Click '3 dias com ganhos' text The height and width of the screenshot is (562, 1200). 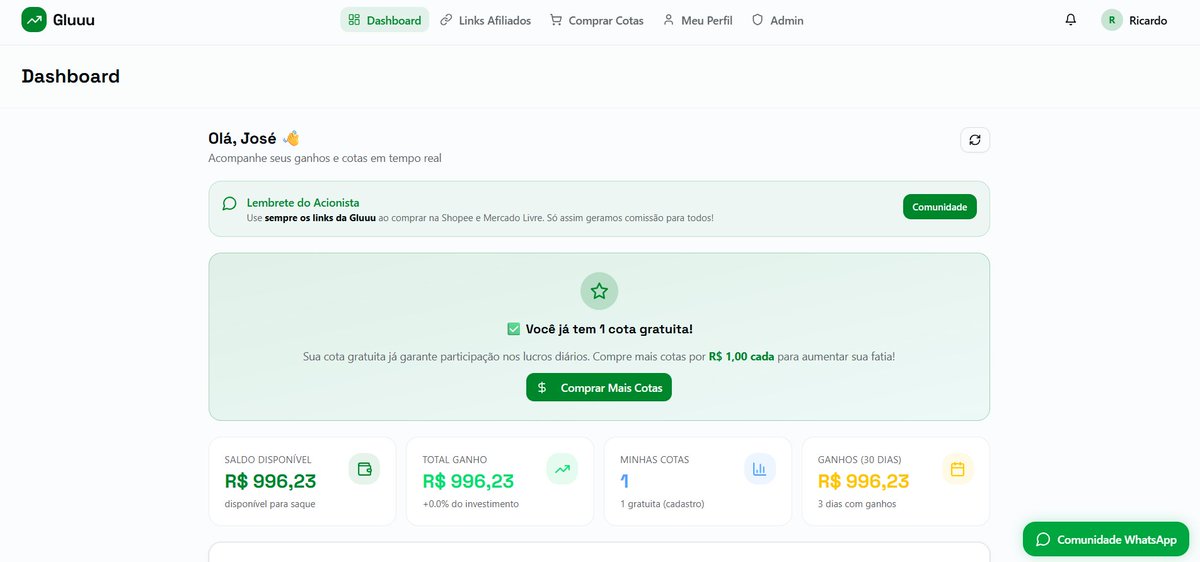(857, 504)
